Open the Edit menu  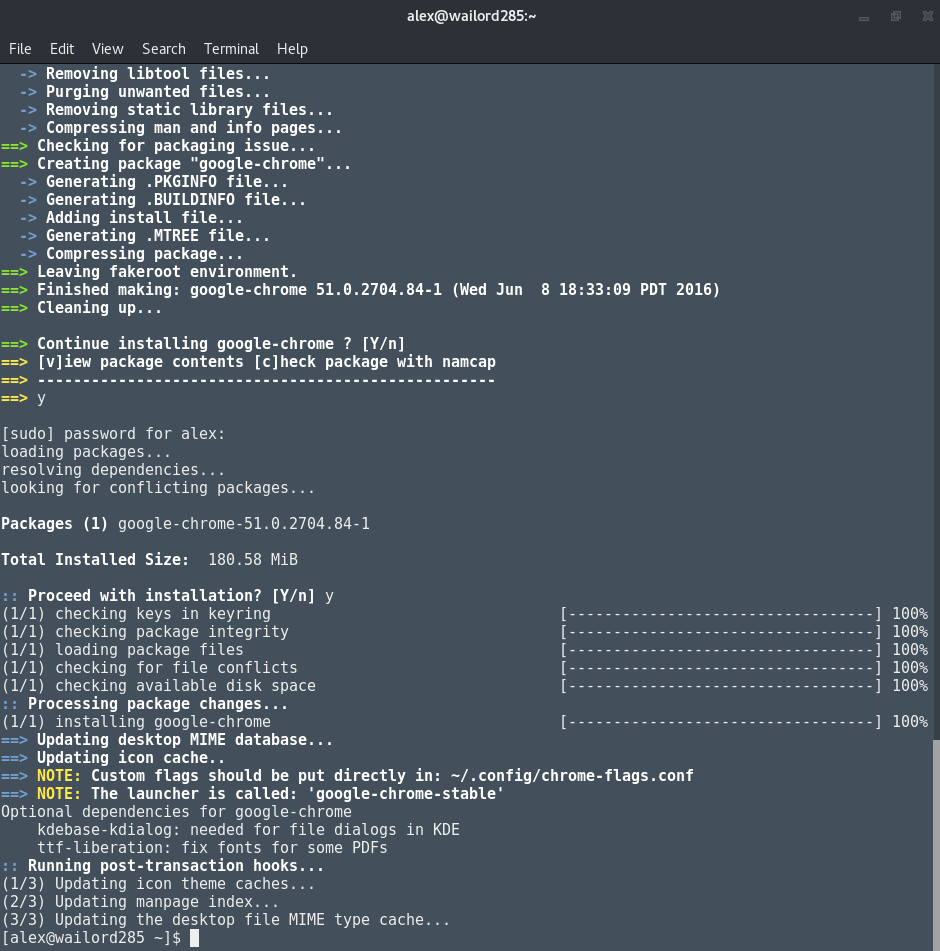pyautogui.click(x=61, y=48)
